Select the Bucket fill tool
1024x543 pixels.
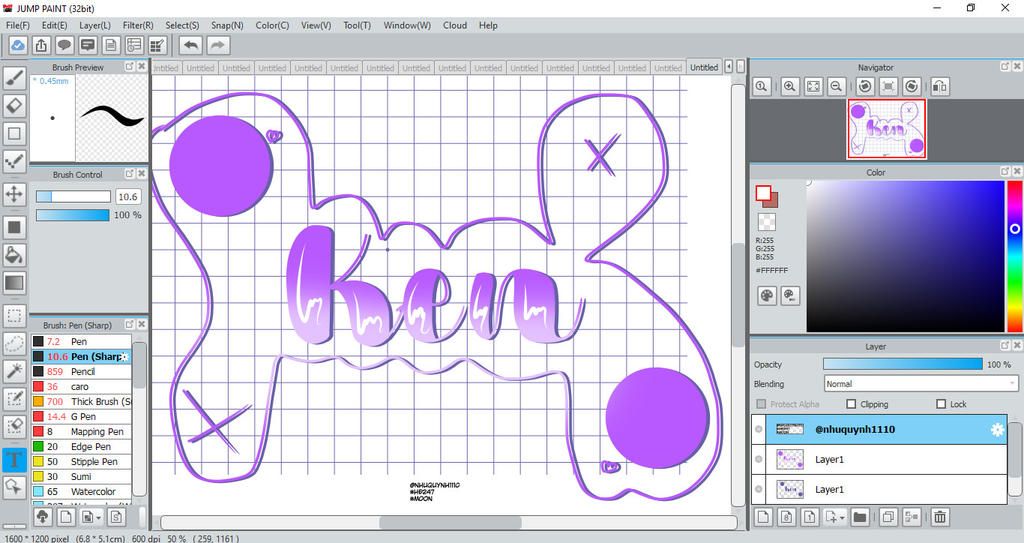(14, 255)
